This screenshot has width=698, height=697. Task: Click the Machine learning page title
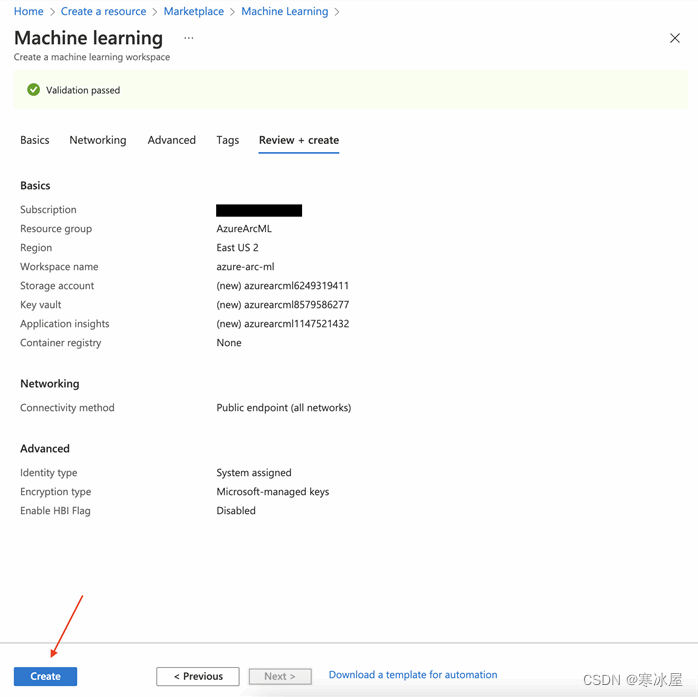coord(89,38)
